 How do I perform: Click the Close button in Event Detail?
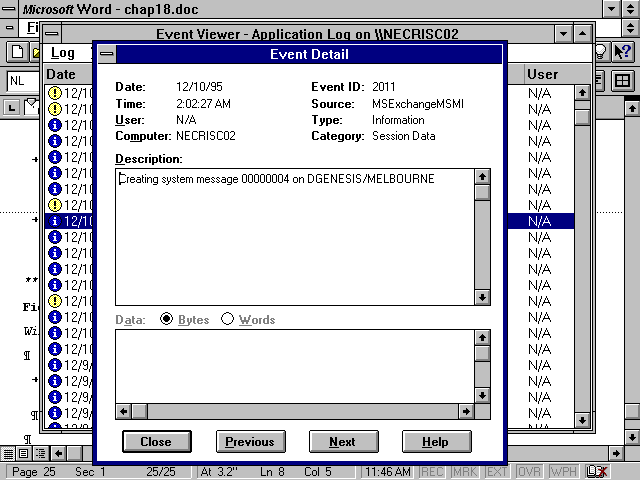[157, 442]
